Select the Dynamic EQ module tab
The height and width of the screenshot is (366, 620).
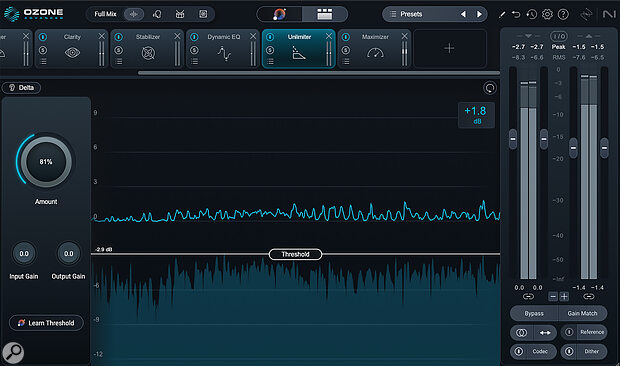coord(223,49)
